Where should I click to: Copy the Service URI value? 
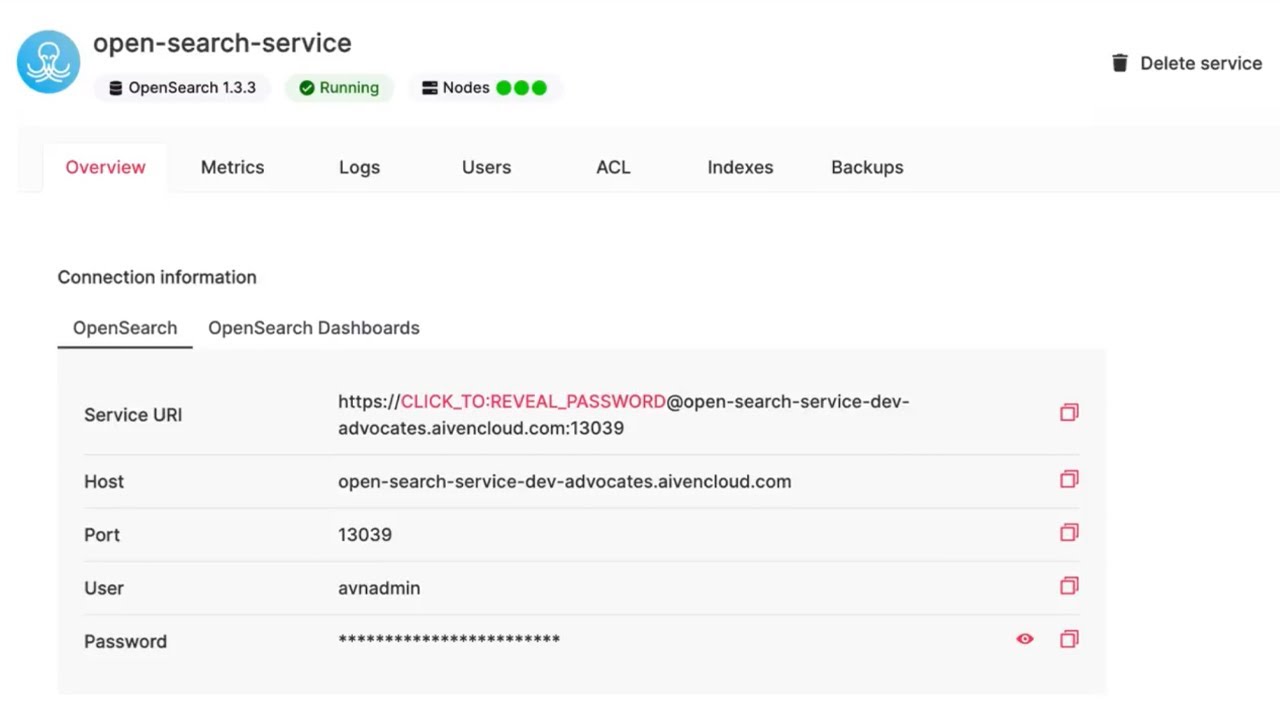(x=1069, y=412)
